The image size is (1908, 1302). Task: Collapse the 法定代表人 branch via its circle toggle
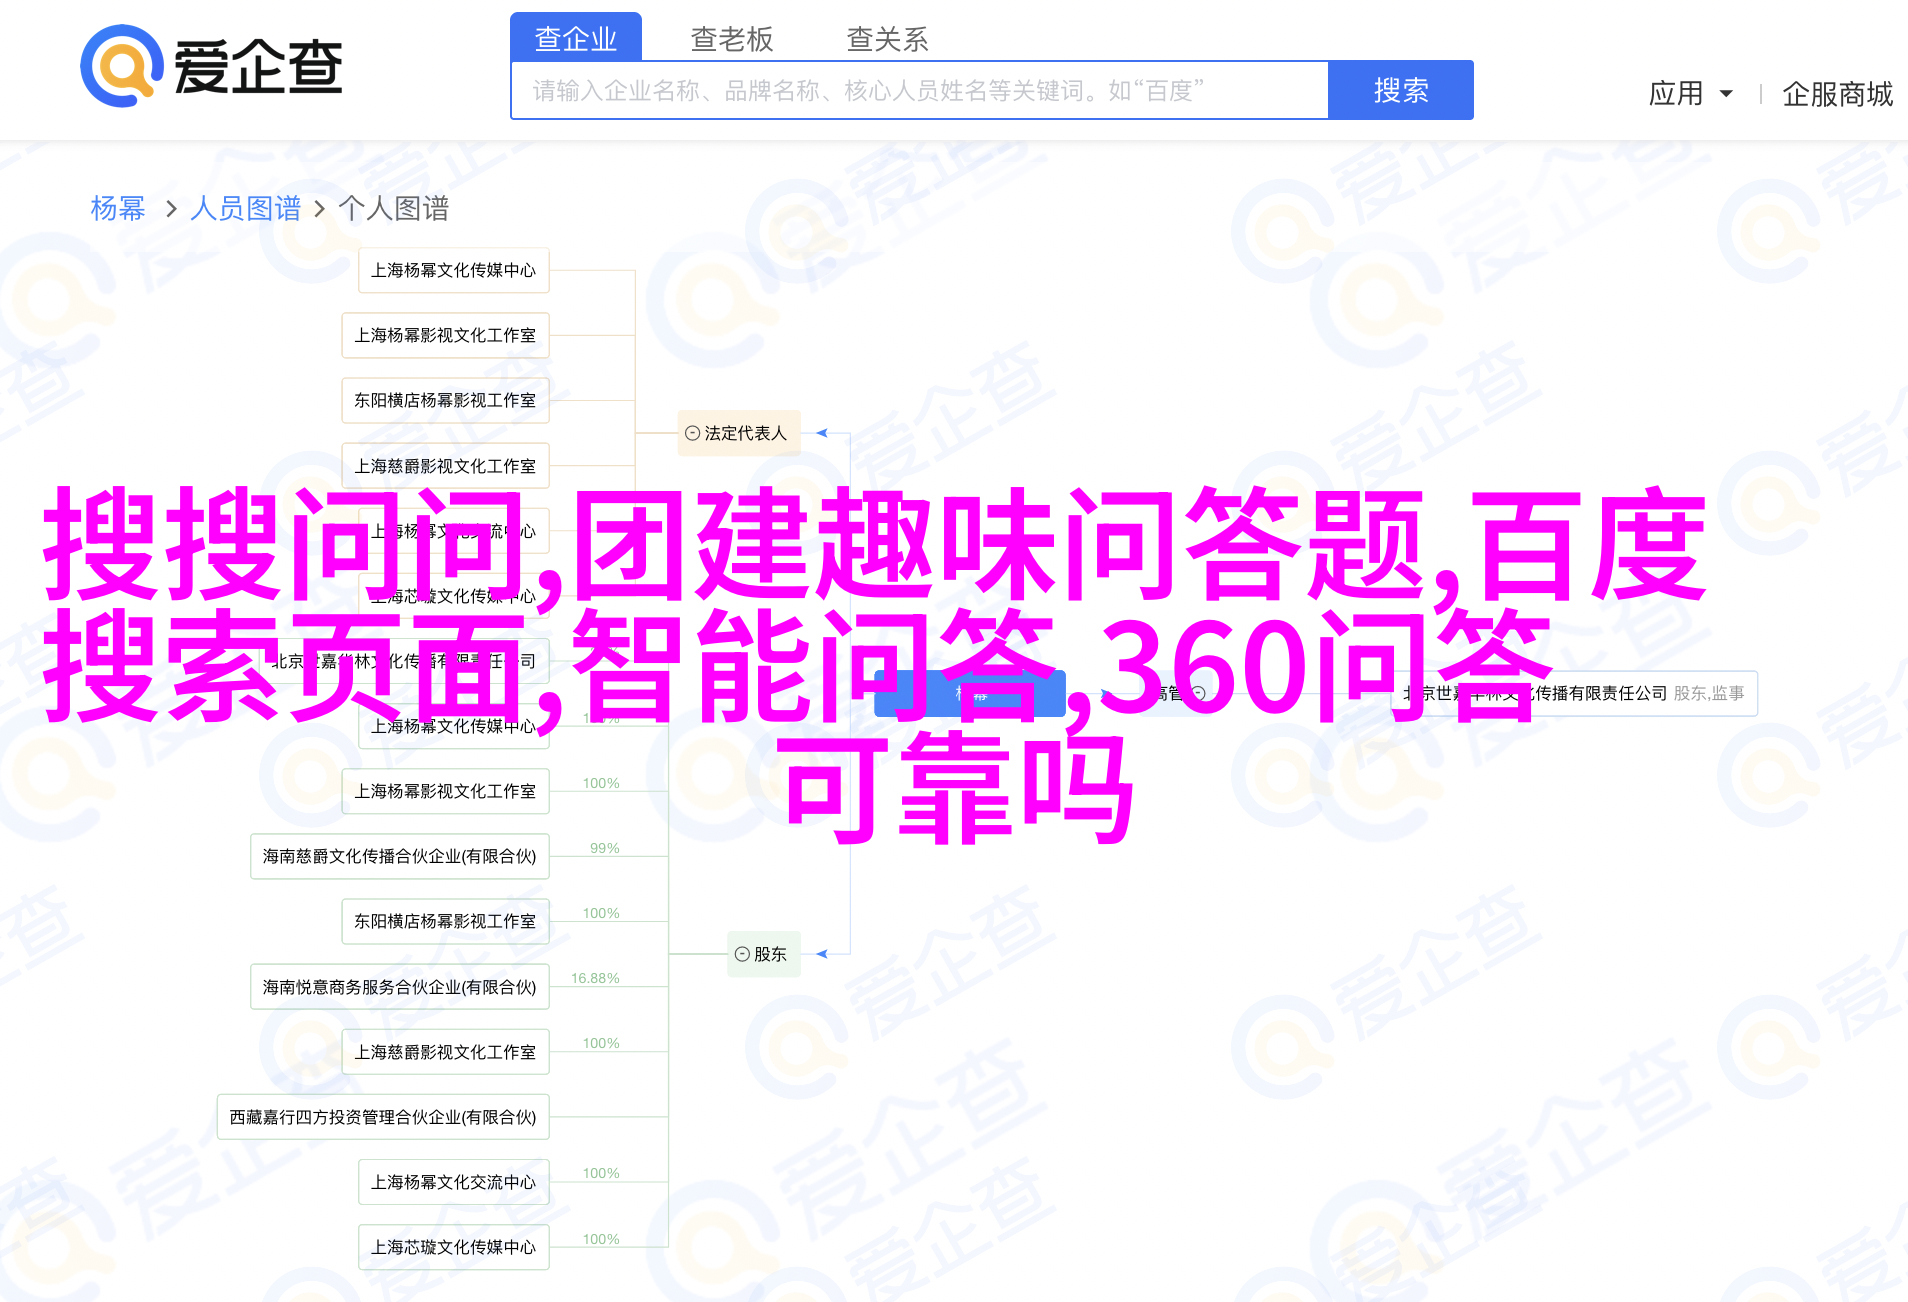(692, 433)
